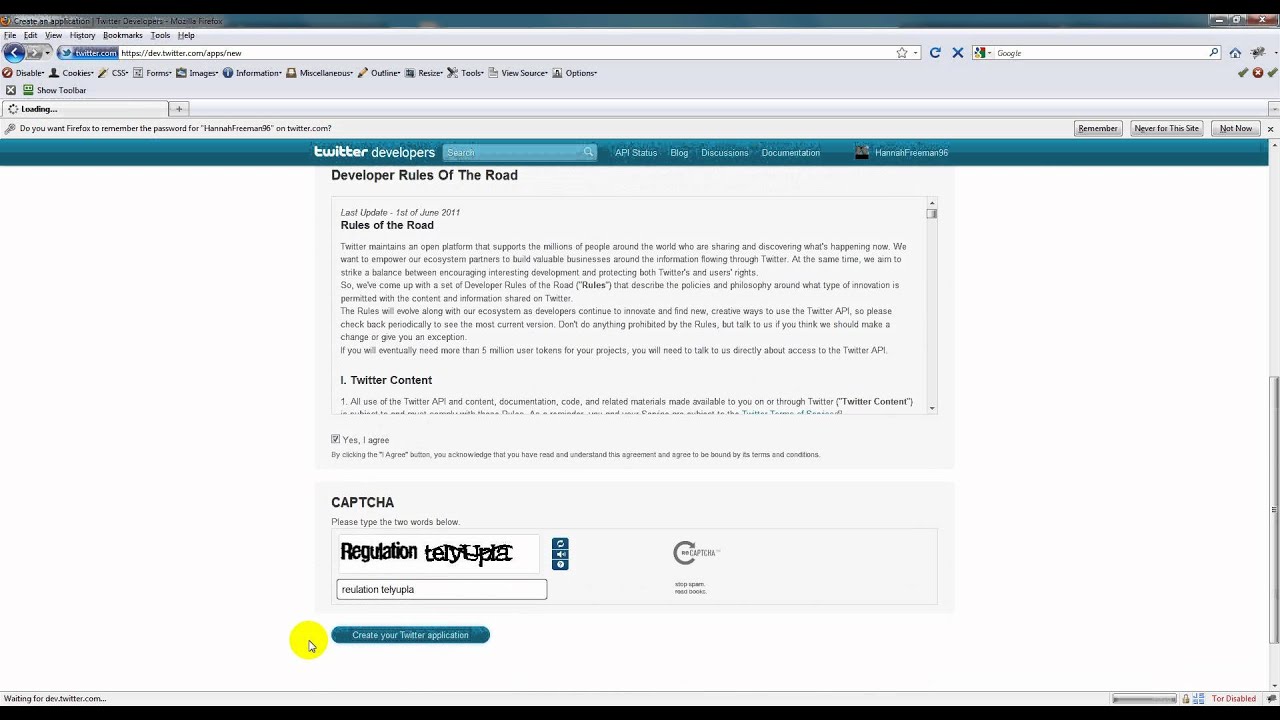Open a new tab with the plus button

point(179,109)
